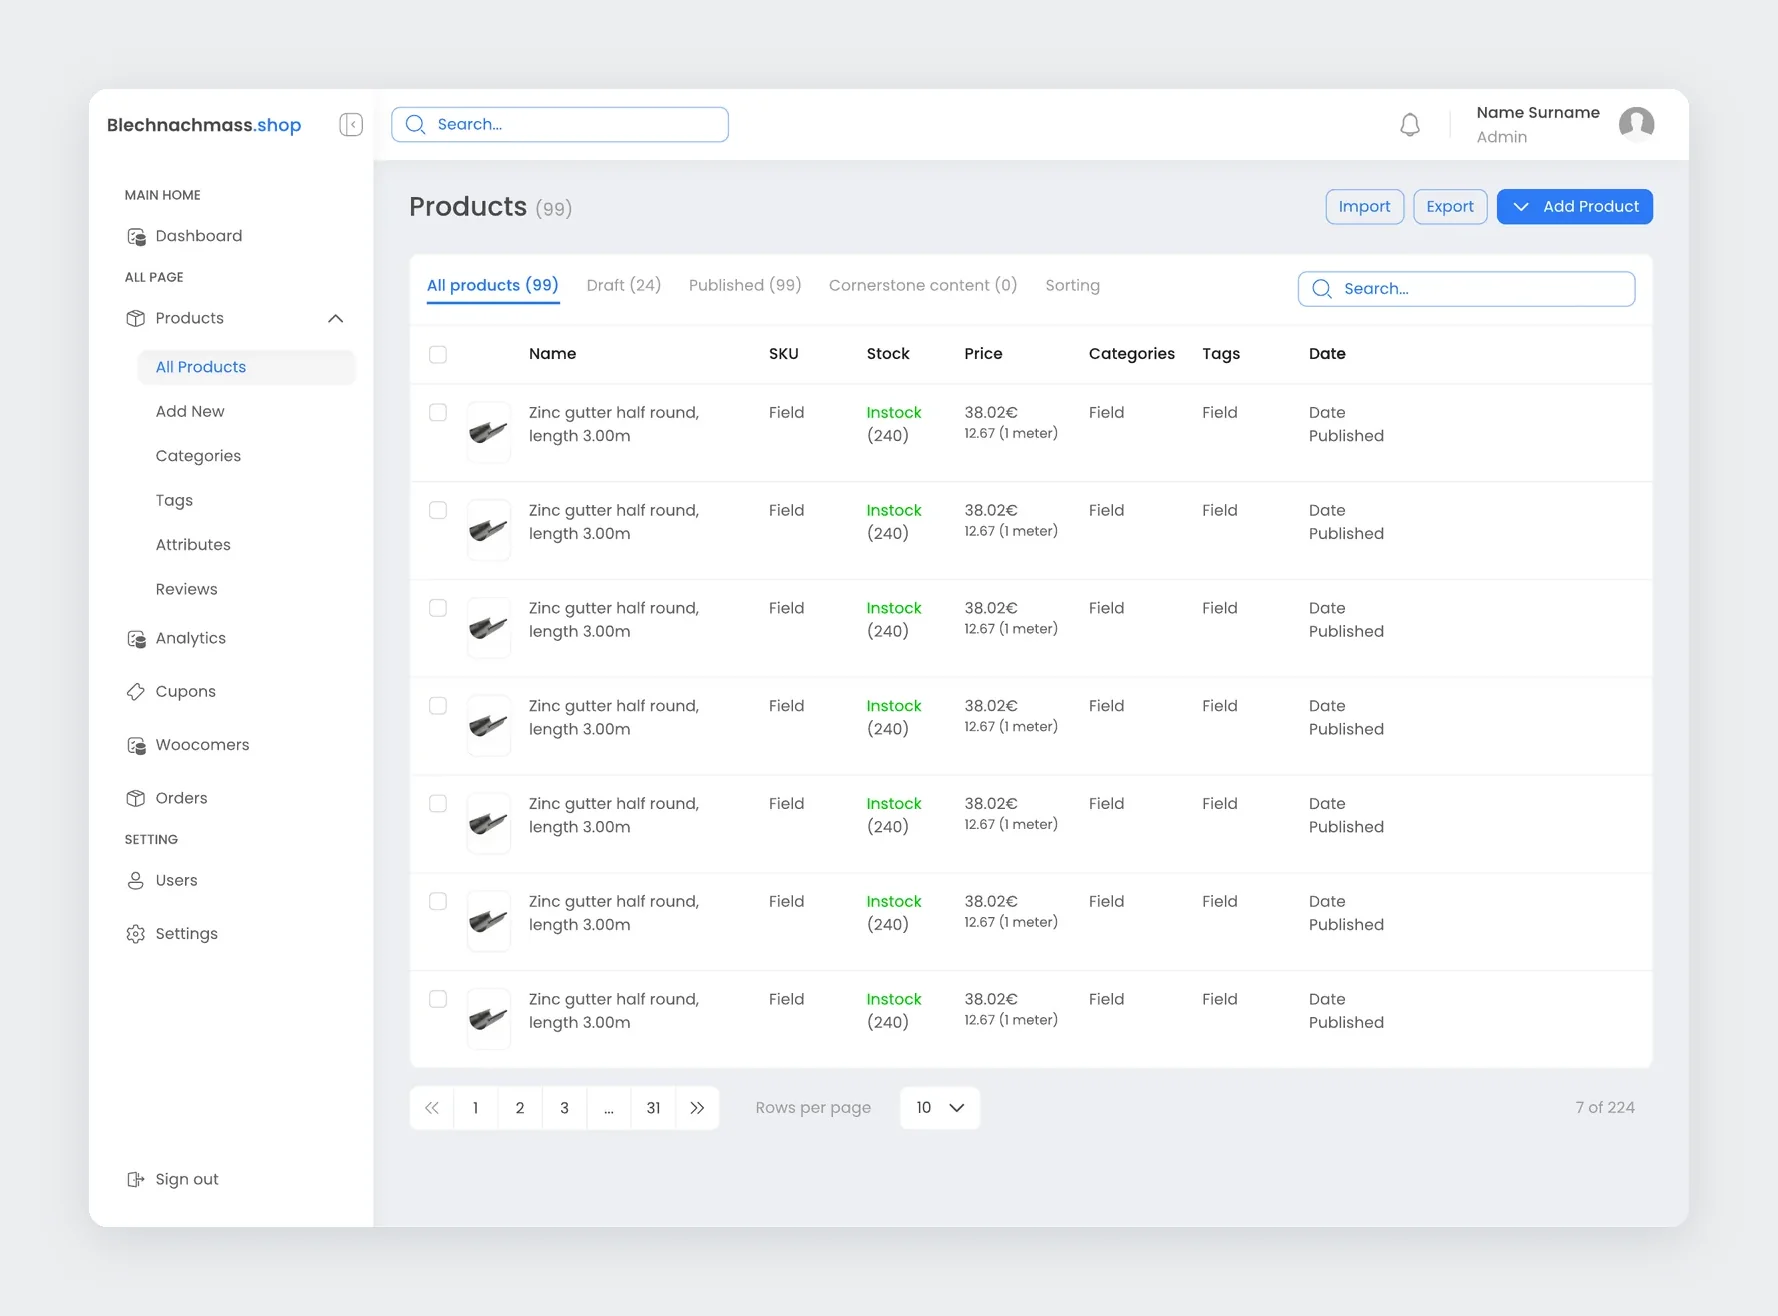Click the Dashboard sidebar icon

tap(136, 236)
